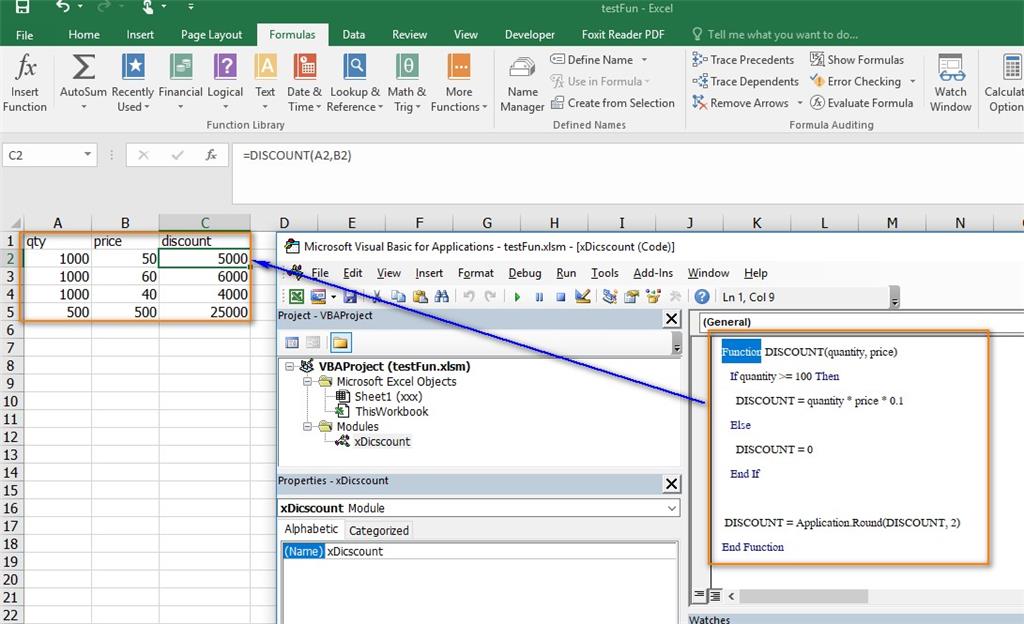Click View Code in the Project panel toolbar
Image resolution: width=1024 pixels, height=624 pixels.
click(x=292, y=343)
